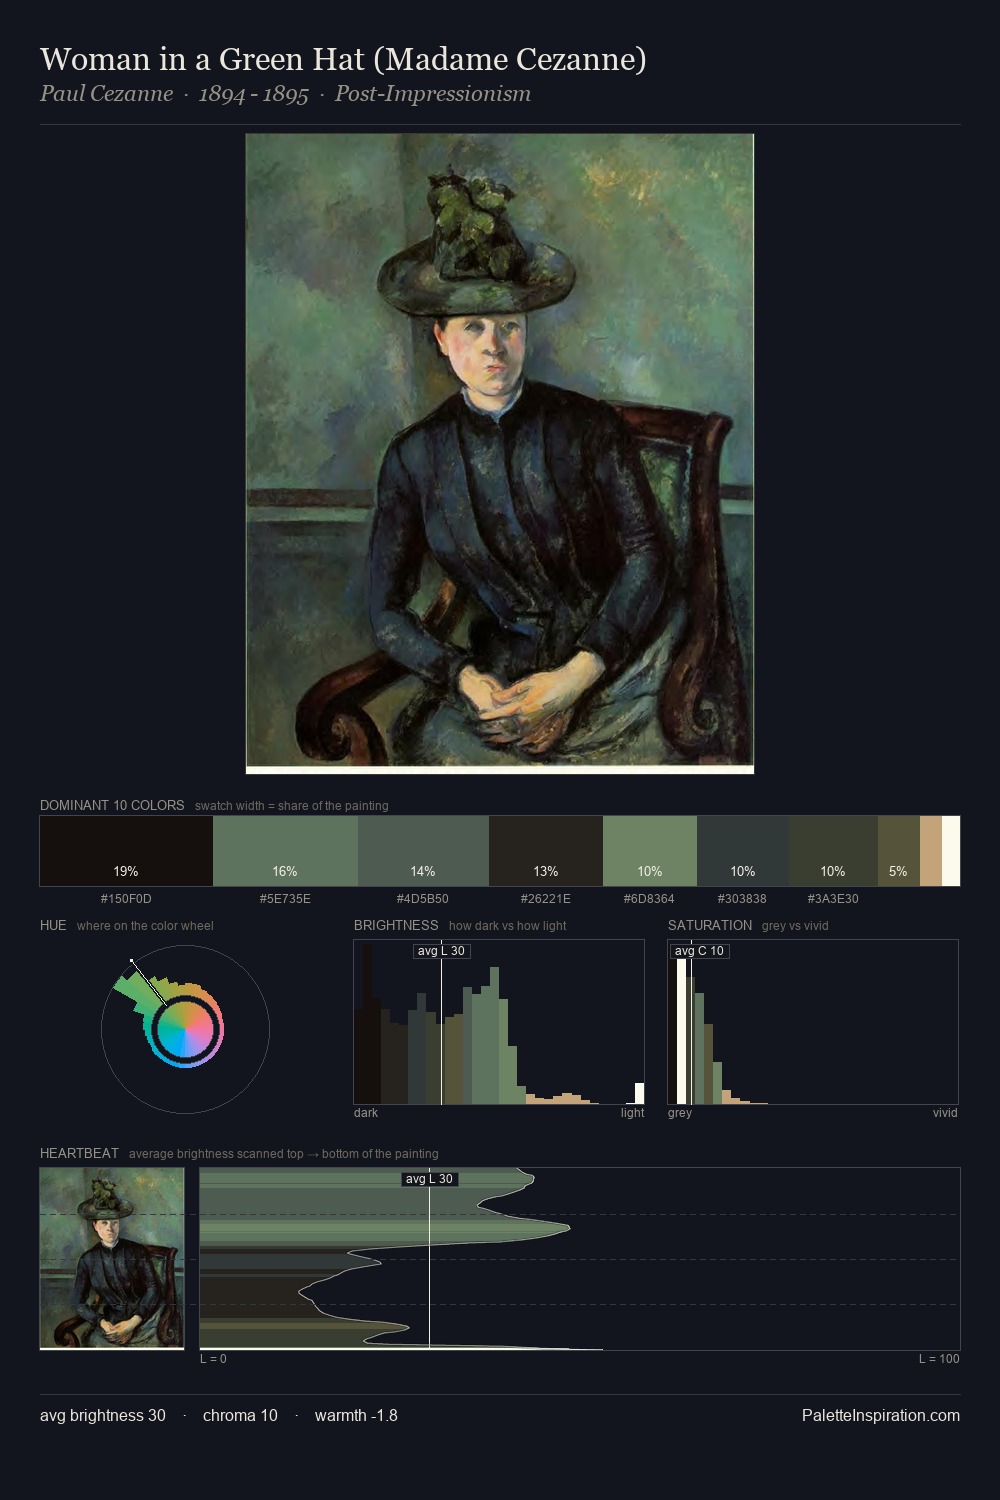This screenshot has height=1500, width=1000.
Task: Click hex code #303838
Action: click(742, 899)
